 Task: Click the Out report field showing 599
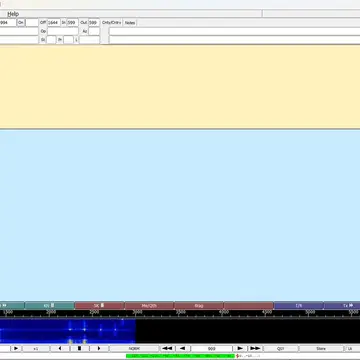94,23
